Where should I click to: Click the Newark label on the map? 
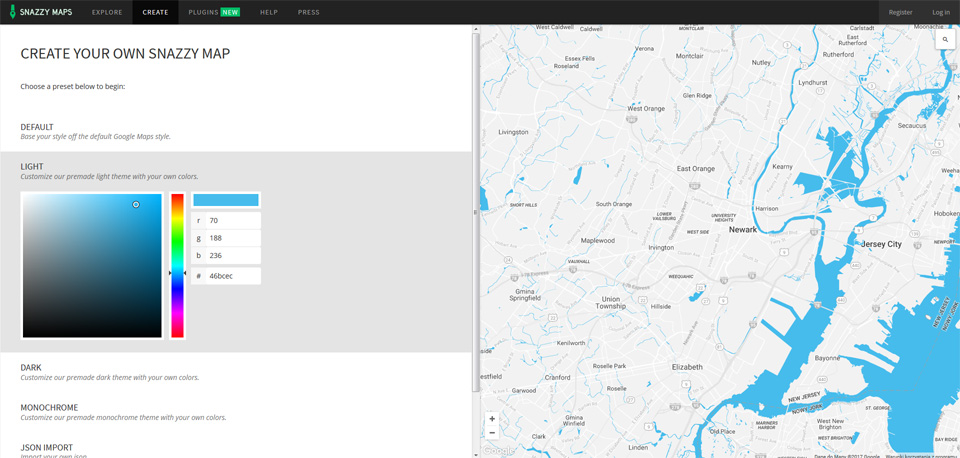[743, 230]
